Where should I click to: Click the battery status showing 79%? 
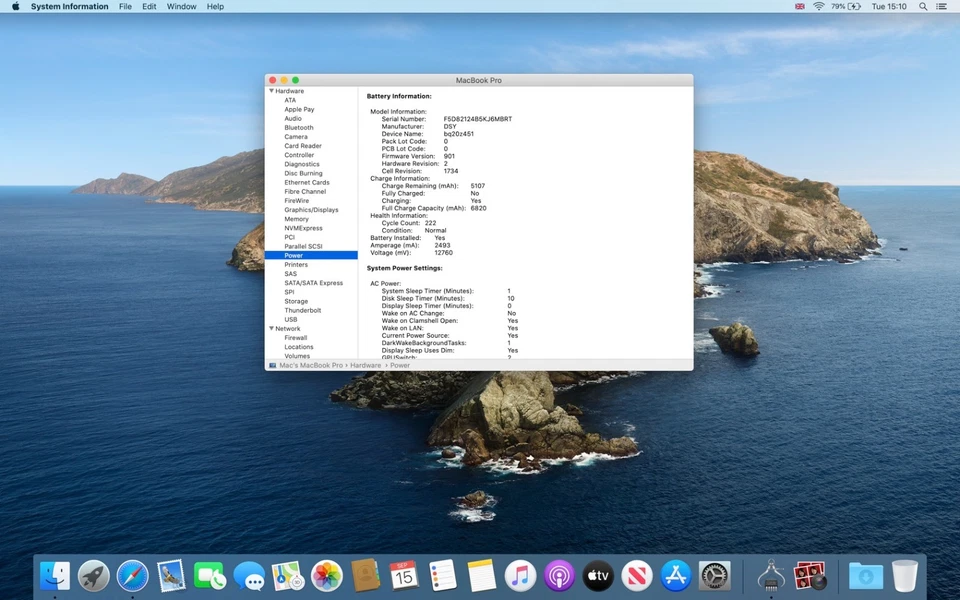[x=846, y=6]
